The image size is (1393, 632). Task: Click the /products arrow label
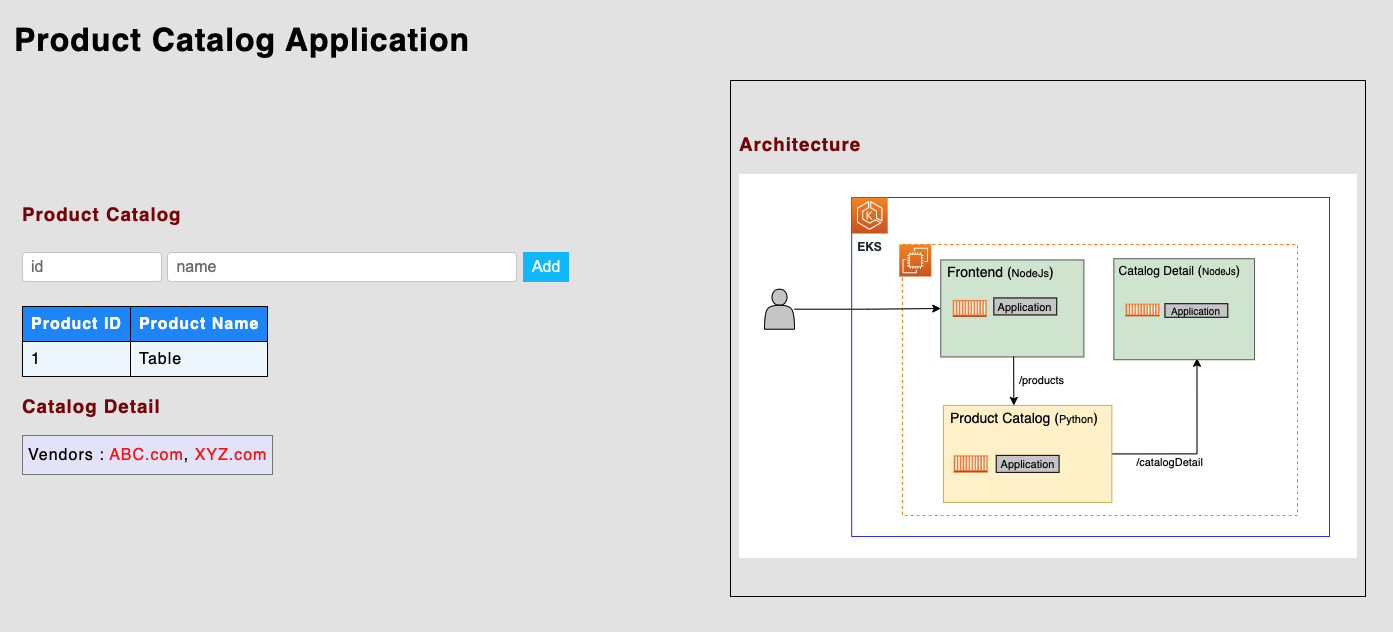coord(1041,380)
